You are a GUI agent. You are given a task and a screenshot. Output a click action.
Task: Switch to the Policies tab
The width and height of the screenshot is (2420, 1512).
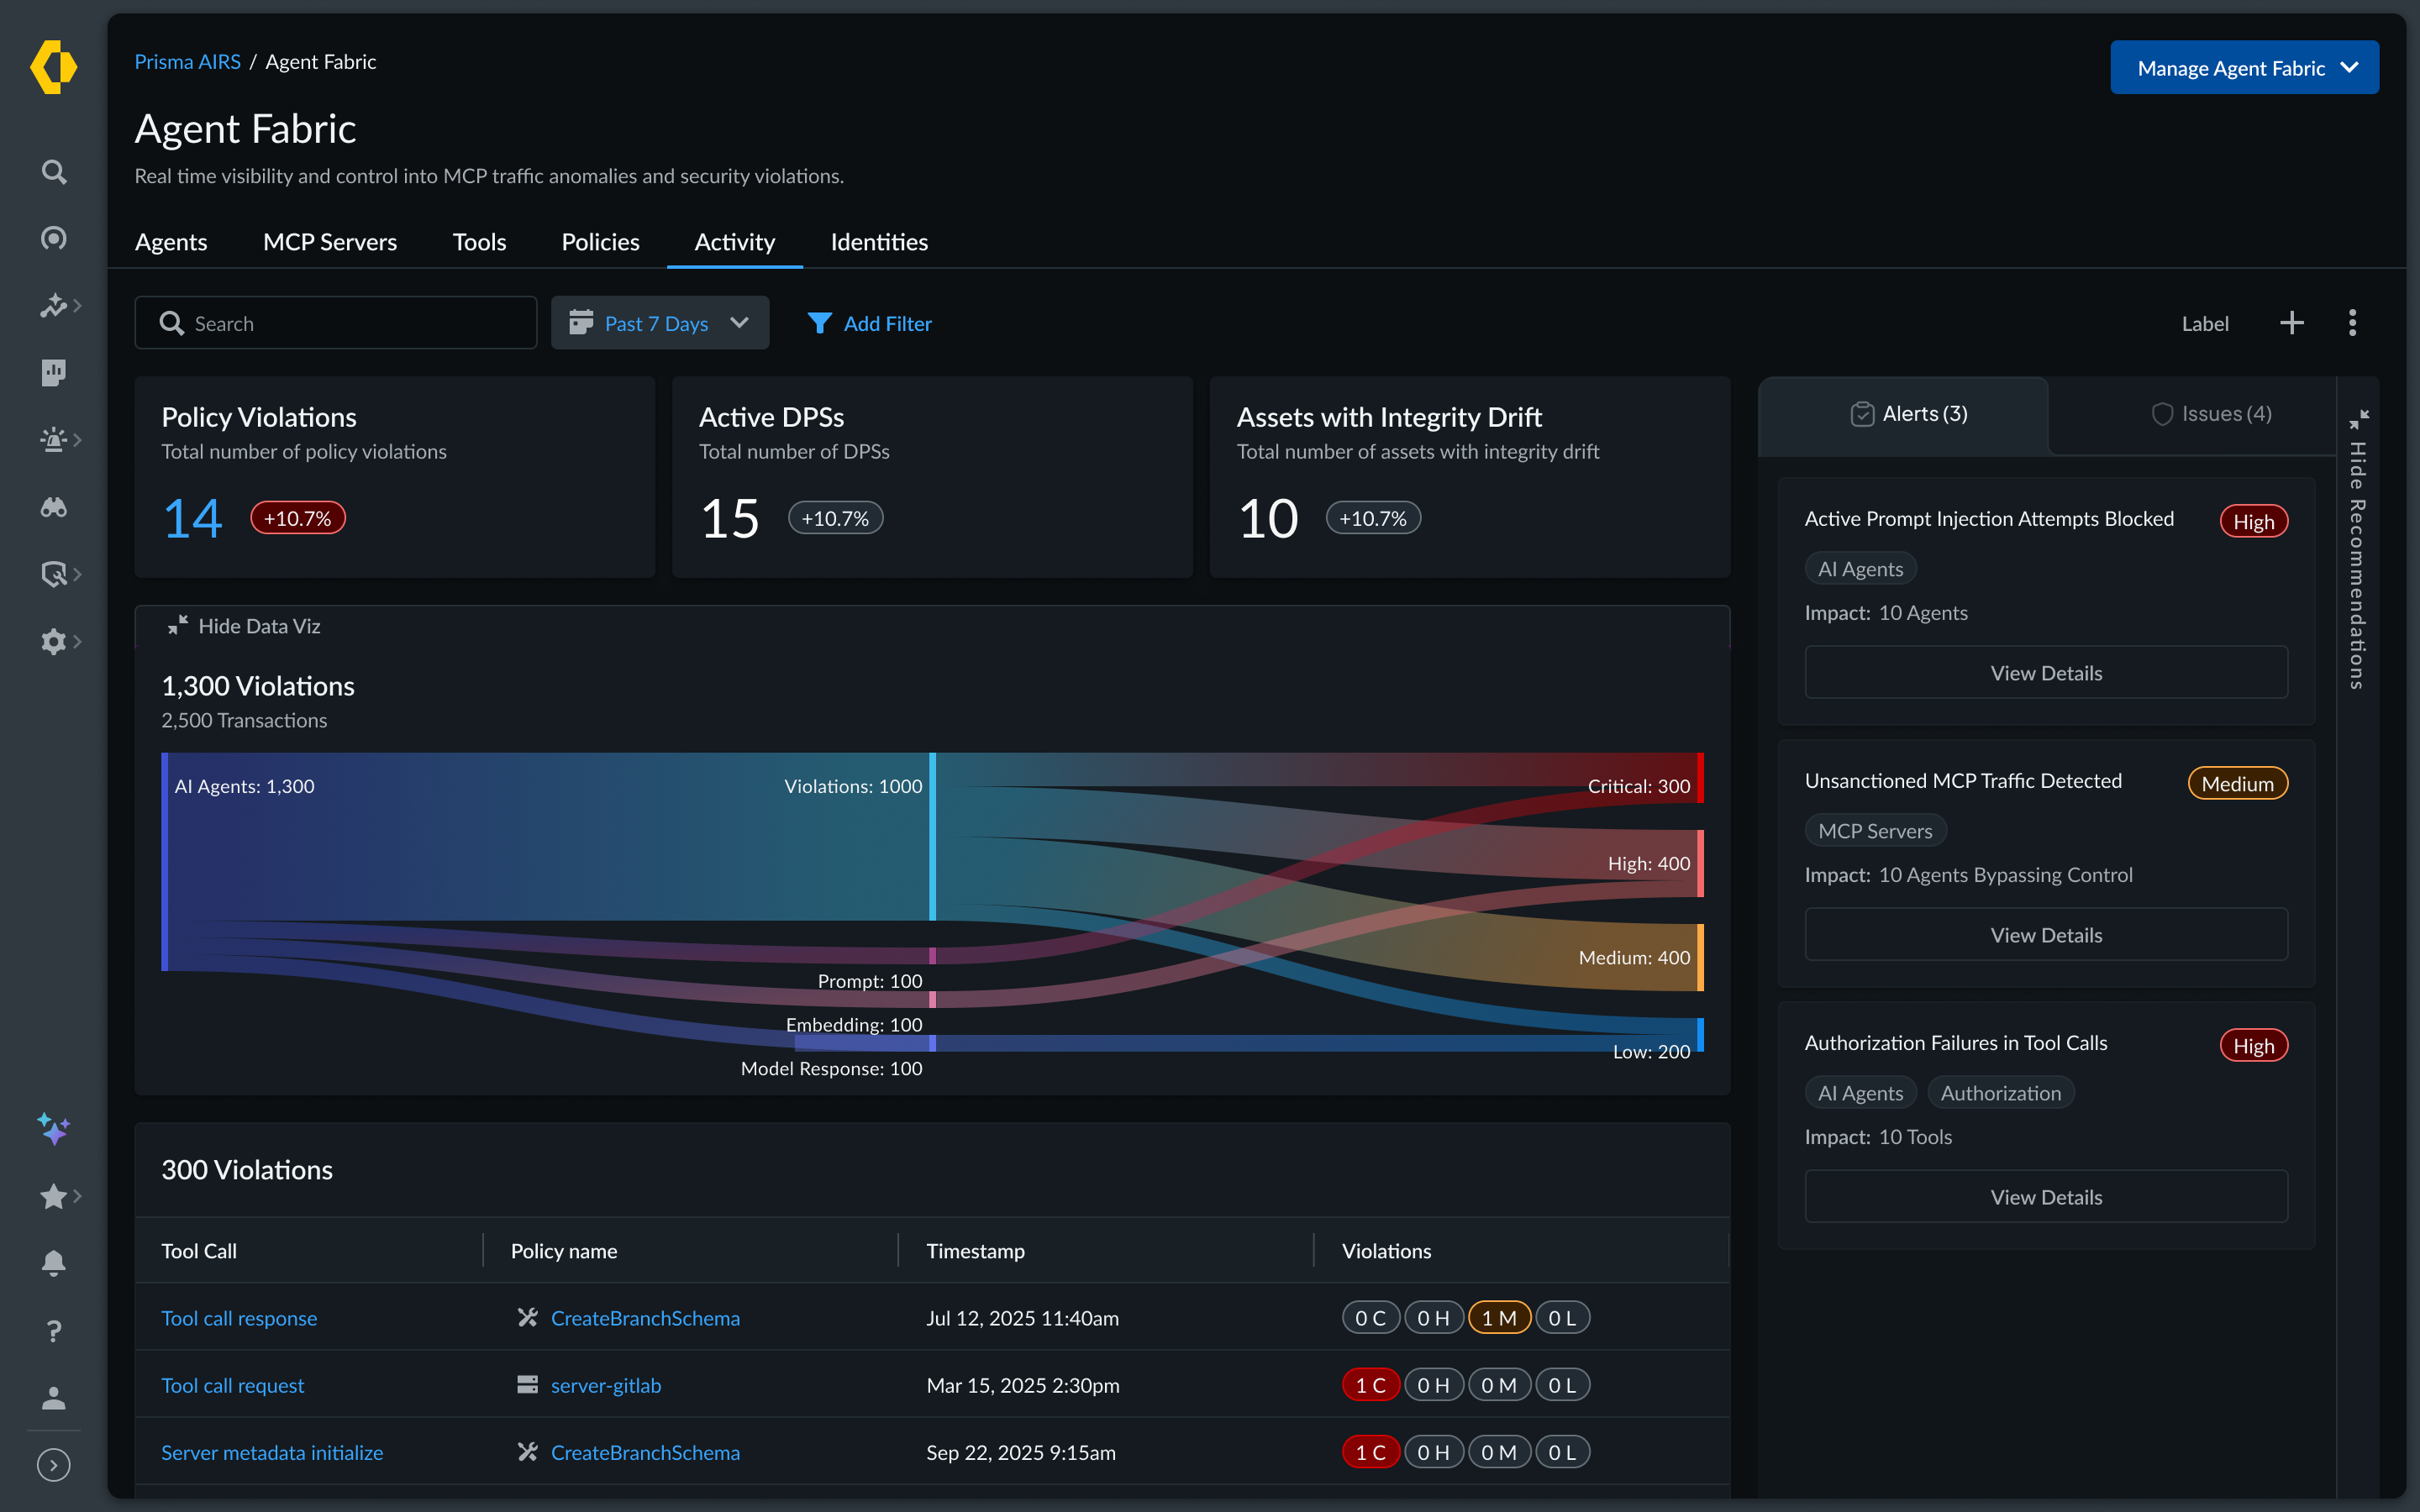point(600,242)
